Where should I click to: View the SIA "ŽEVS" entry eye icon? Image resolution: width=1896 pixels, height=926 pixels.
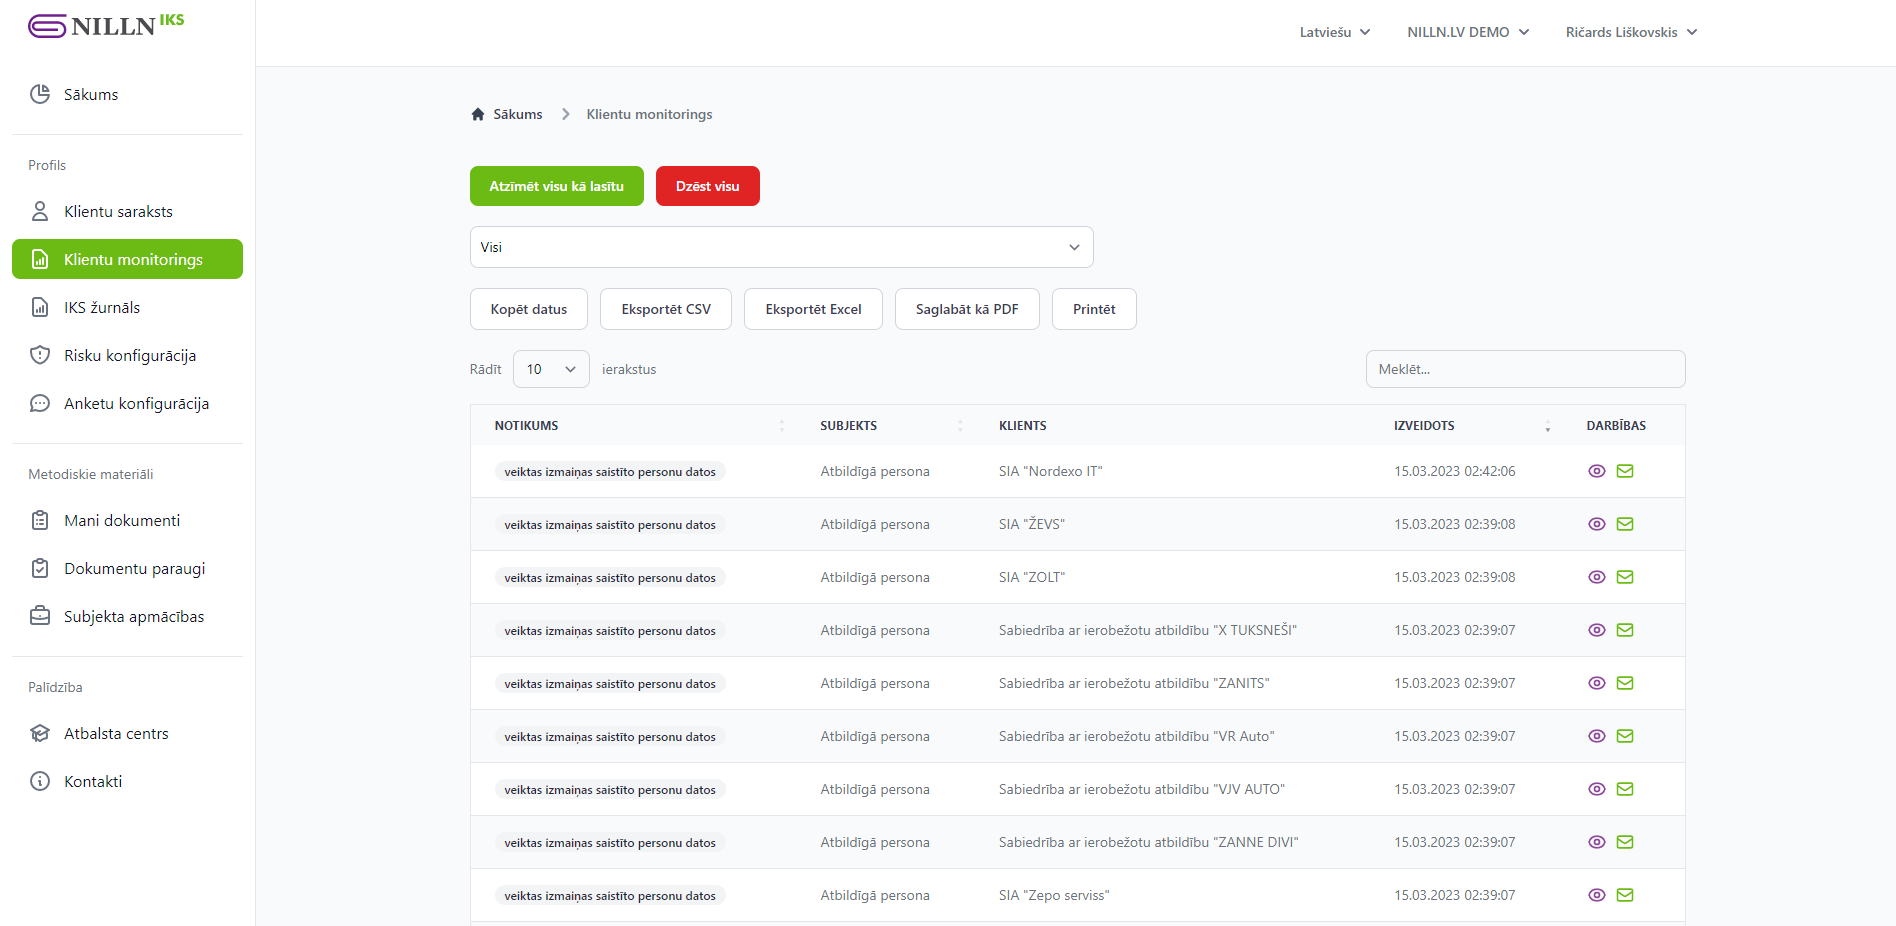tap(1597, 524)
